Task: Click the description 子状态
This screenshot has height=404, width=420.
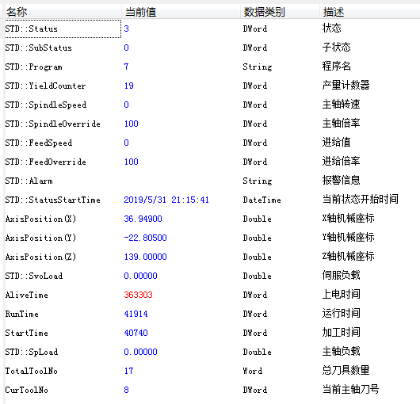Action: pos(336,47)
